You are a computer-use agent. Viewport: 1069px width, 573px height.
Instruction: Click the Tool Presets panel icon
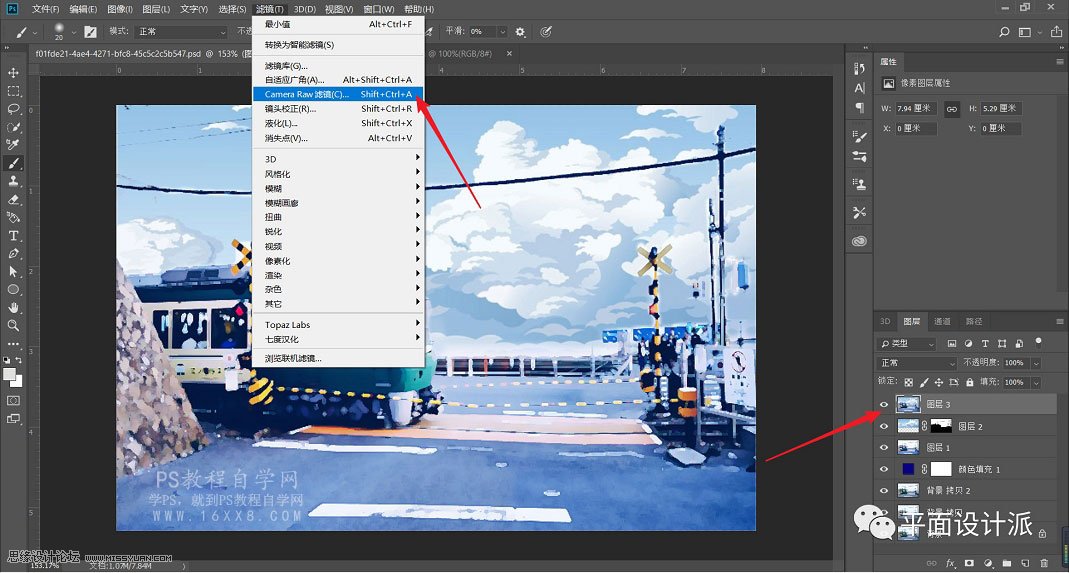859,213
